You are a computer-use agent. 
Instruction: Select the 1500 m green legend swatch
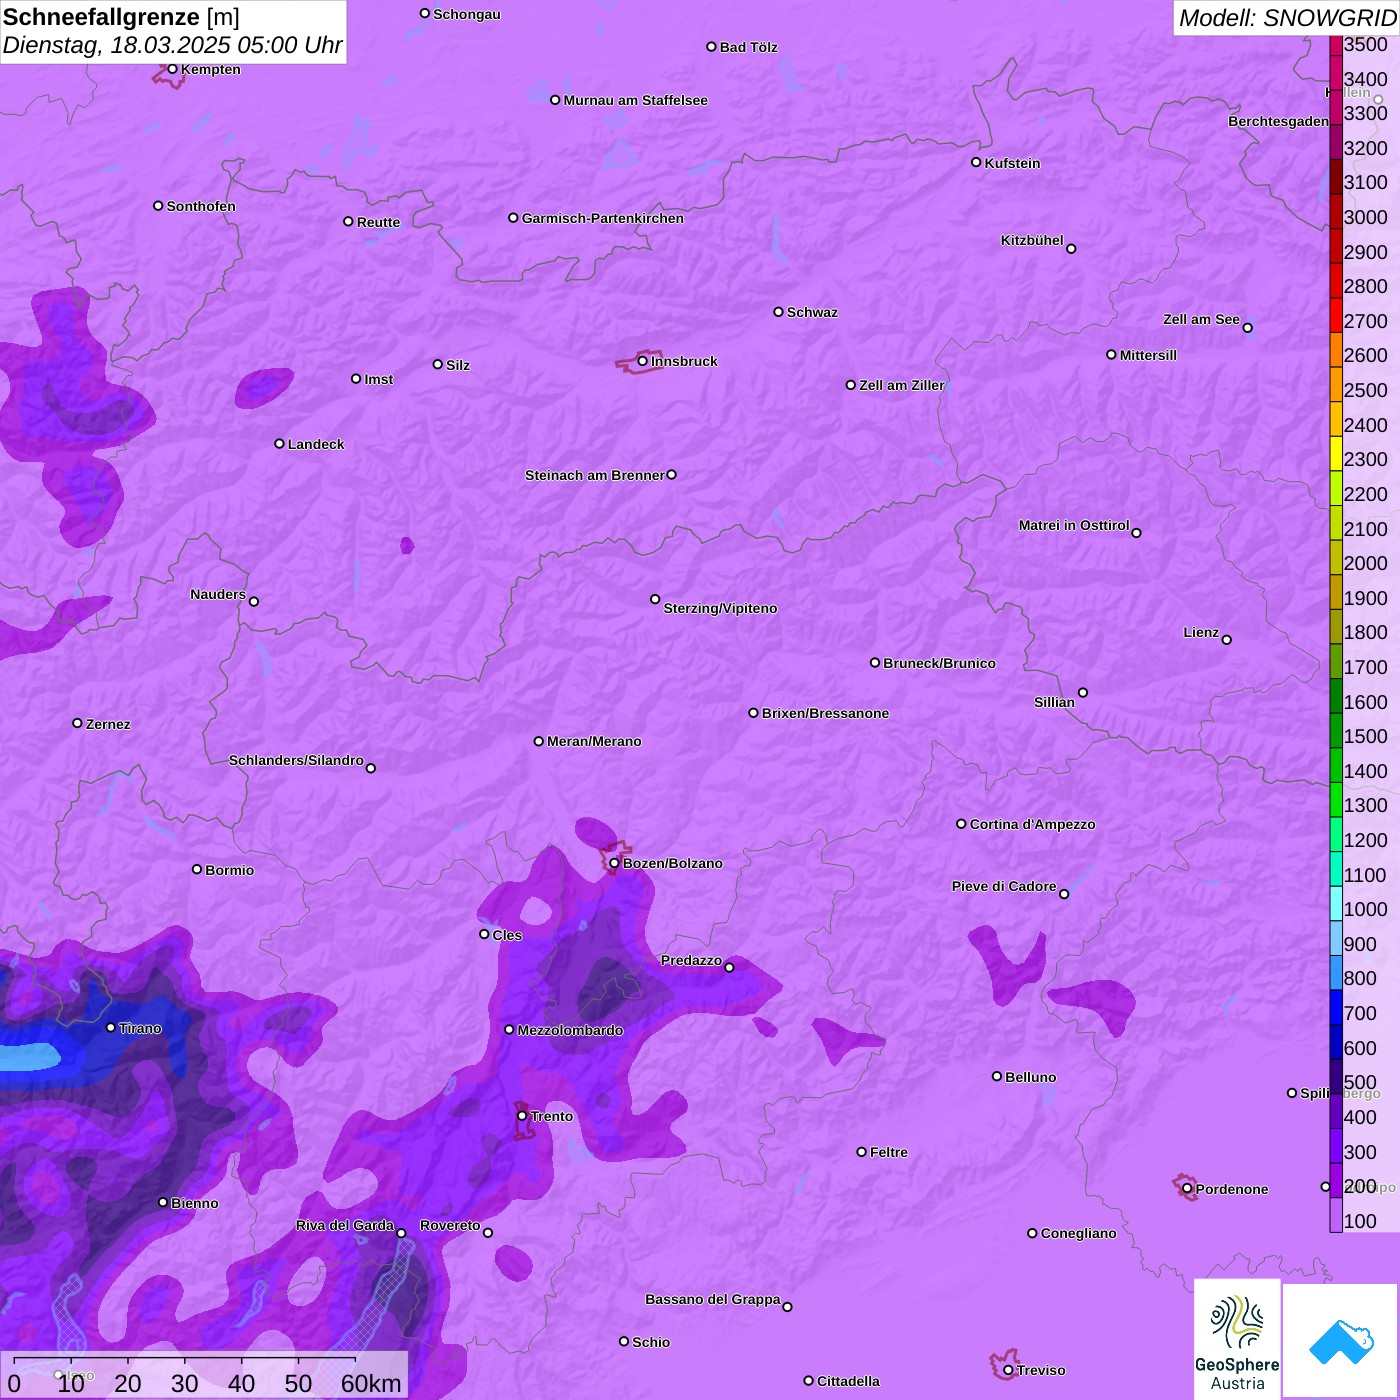pyautogui.click(x=1336, y=731)
